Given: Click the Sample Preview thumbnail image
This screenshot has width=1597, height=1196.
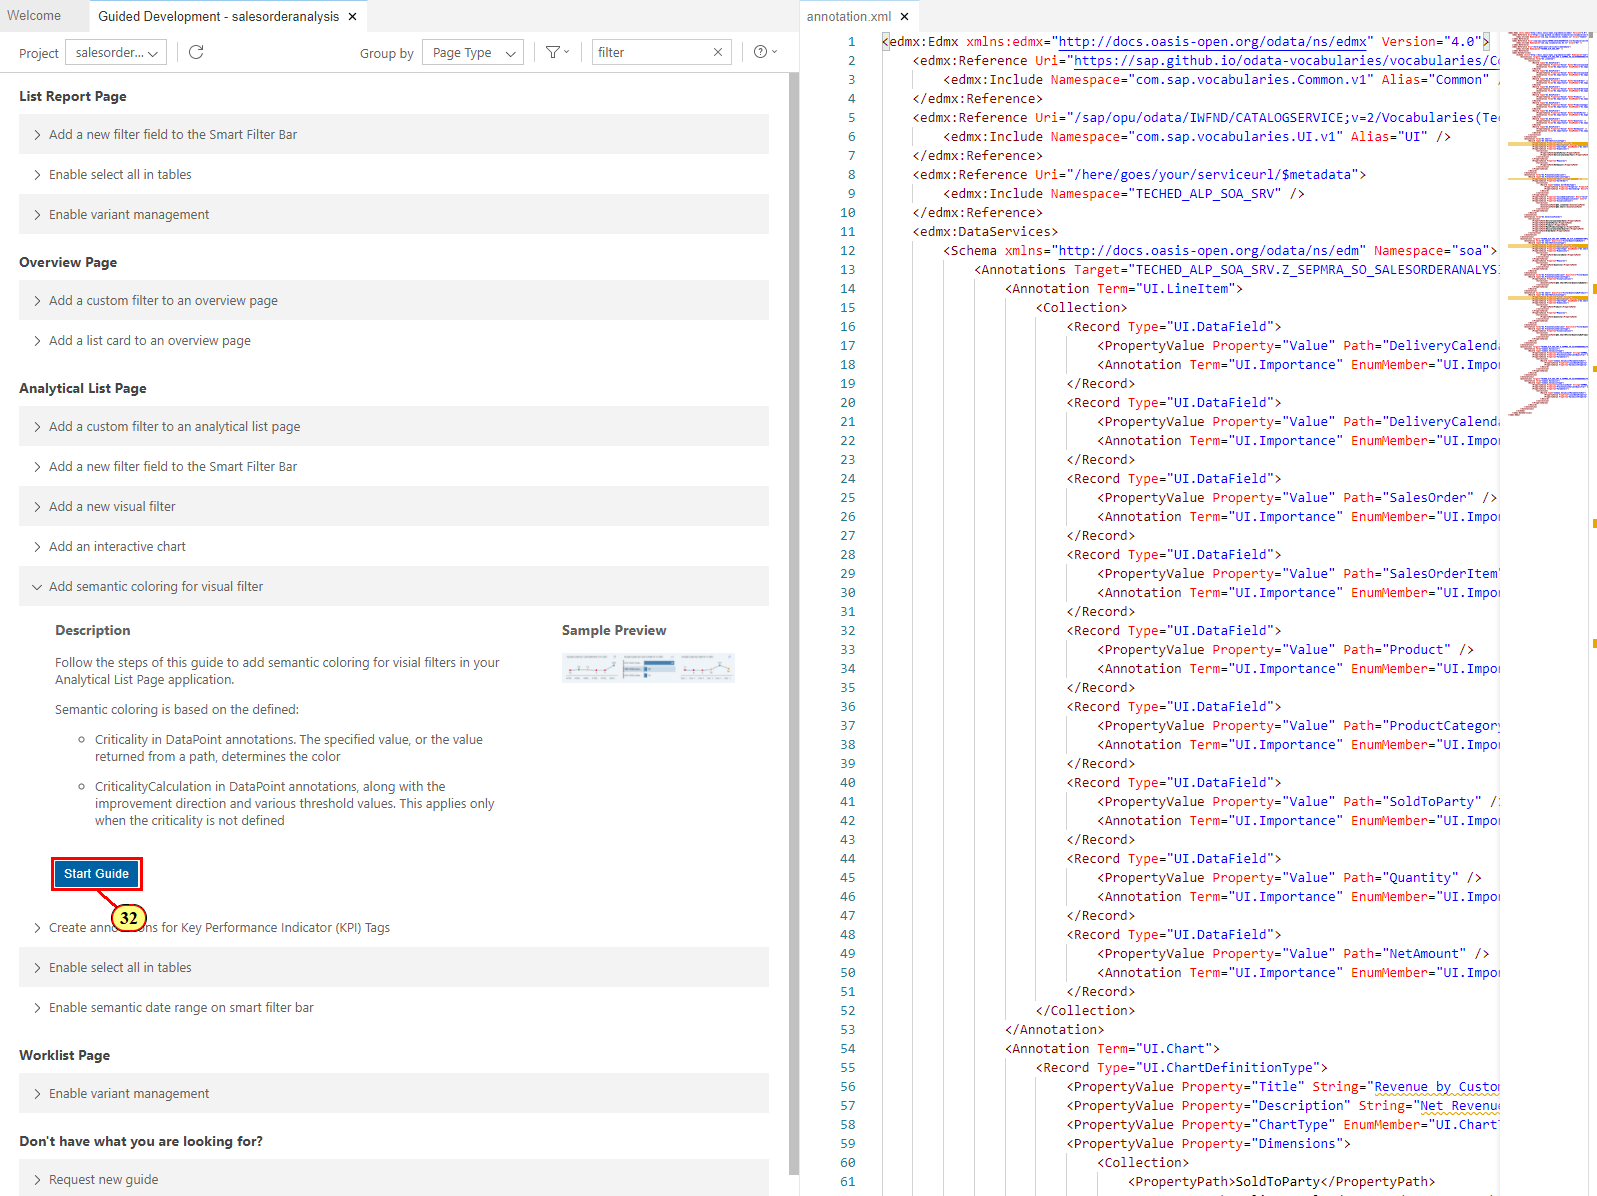Looking at the screenshot, I should click(648, 667).
